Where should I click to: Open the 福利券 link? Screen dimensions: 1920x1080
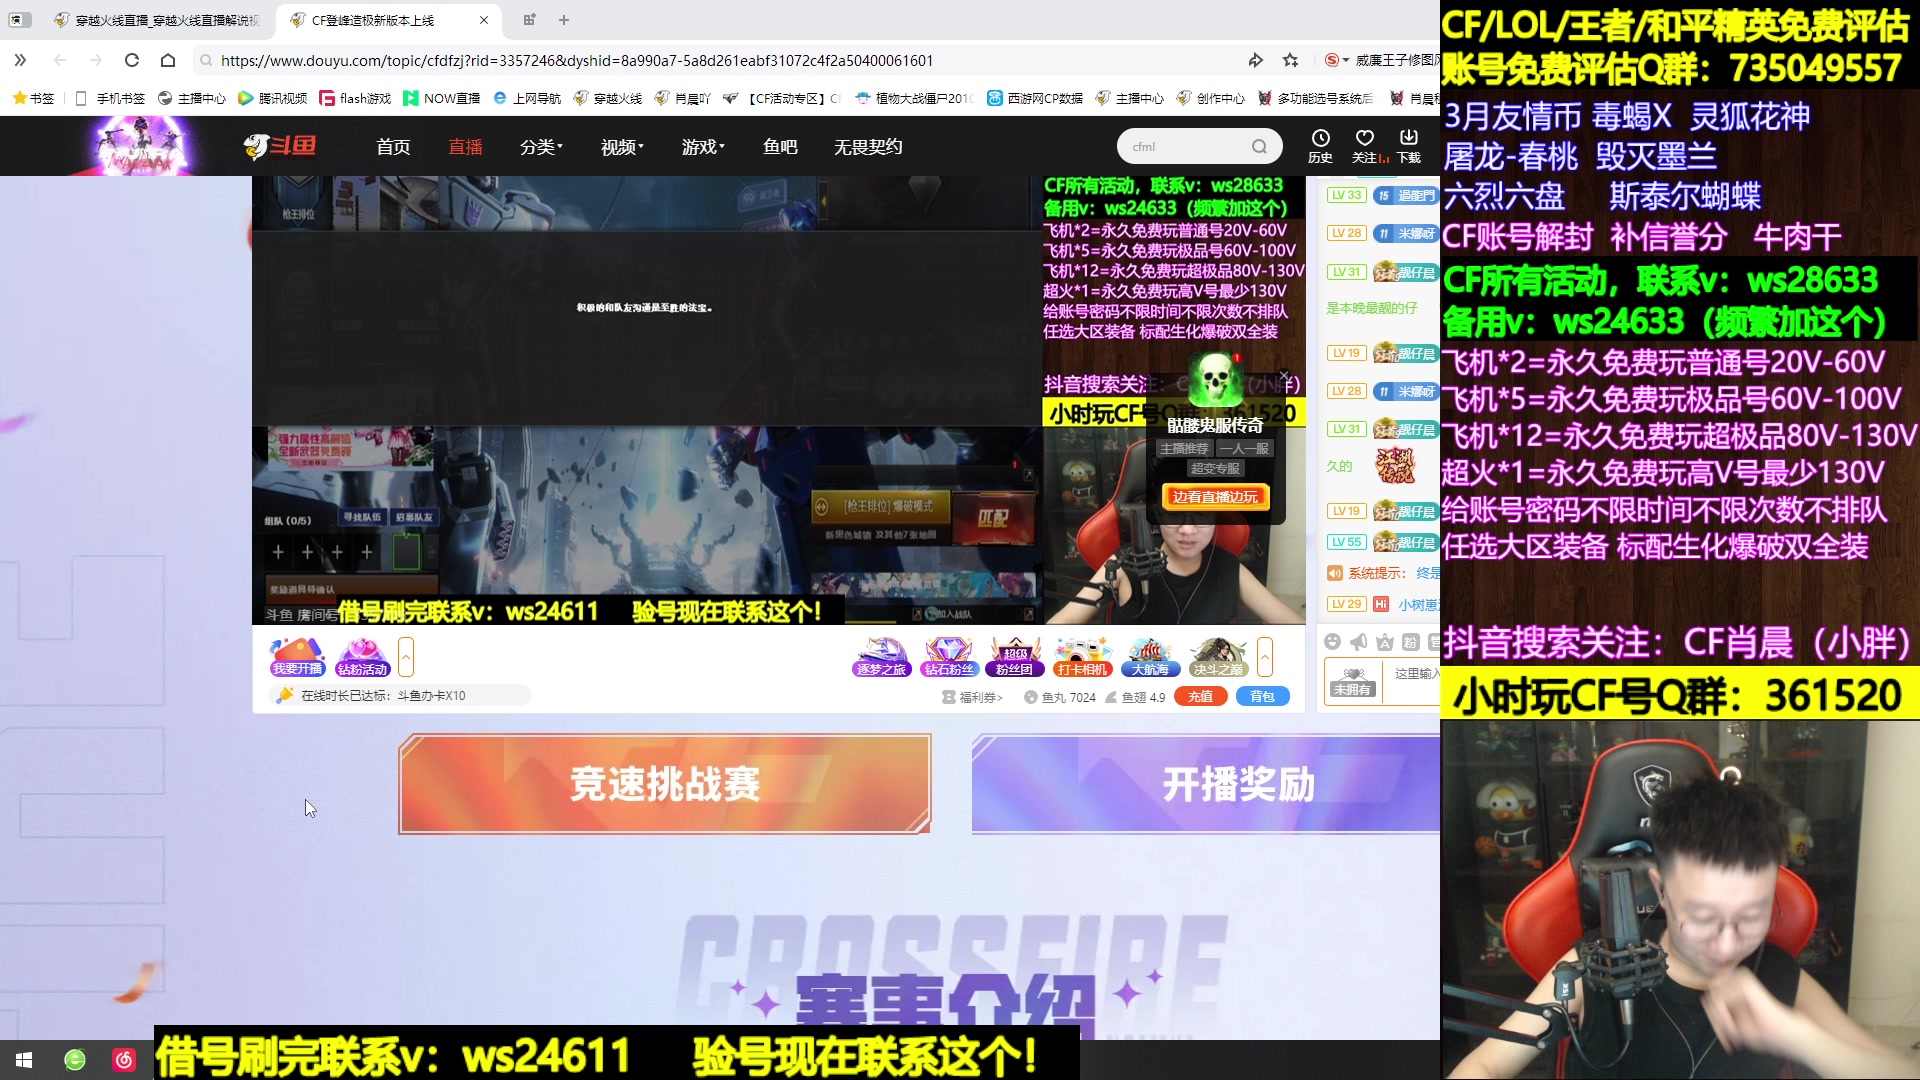click(972, 697)
